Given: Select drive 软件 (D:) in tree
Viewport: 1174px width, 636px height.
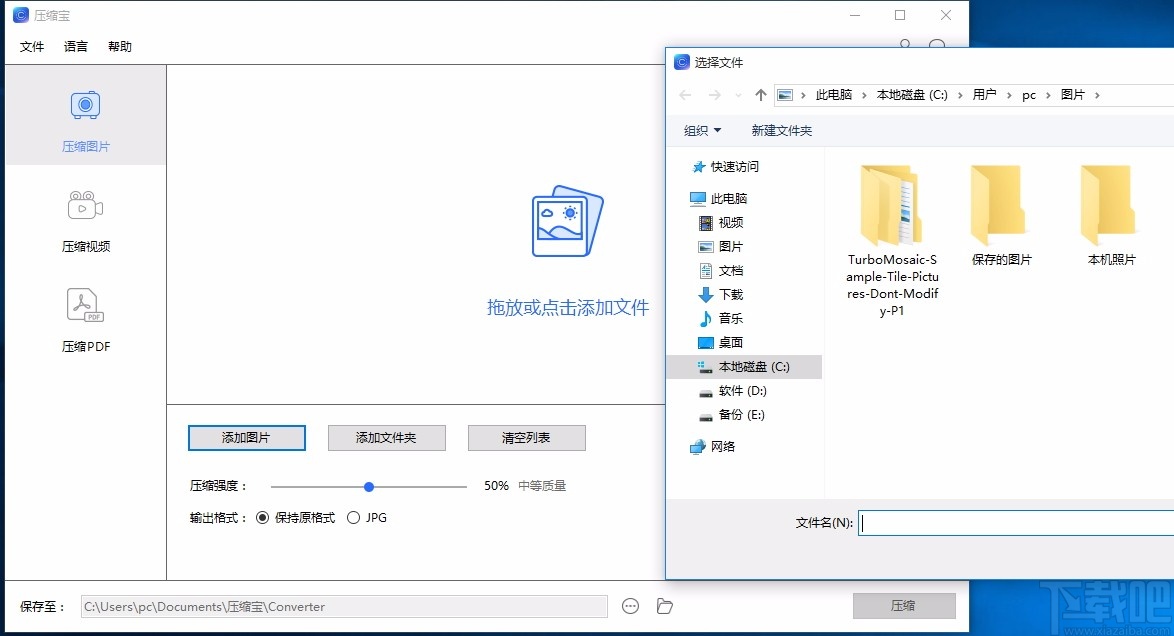Looking at the screenshot, I should [732, 390].
